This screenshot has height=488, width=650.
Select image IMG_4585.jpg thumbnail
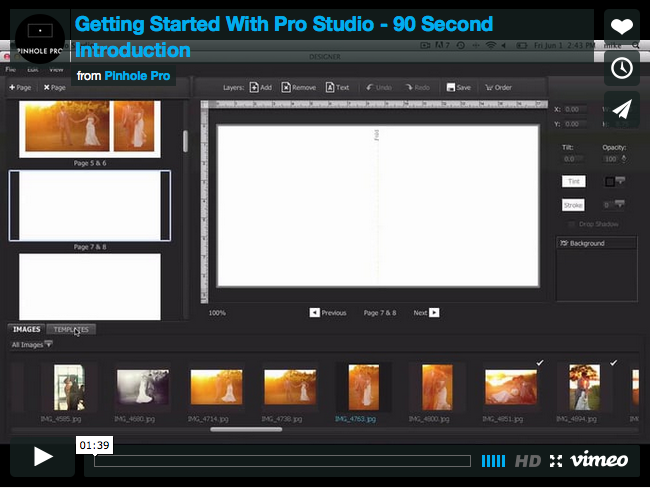click(69, 387)
